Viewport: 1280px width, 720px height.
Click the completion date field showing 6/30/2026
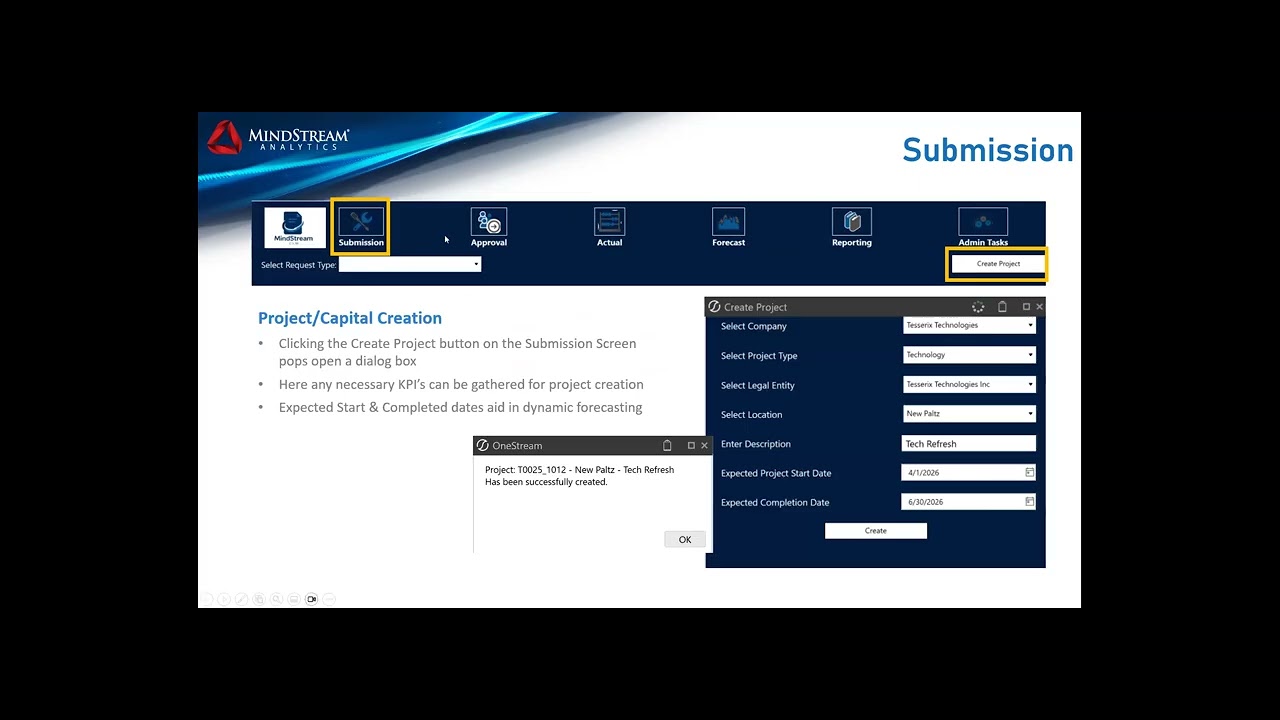tap(969, 501)
